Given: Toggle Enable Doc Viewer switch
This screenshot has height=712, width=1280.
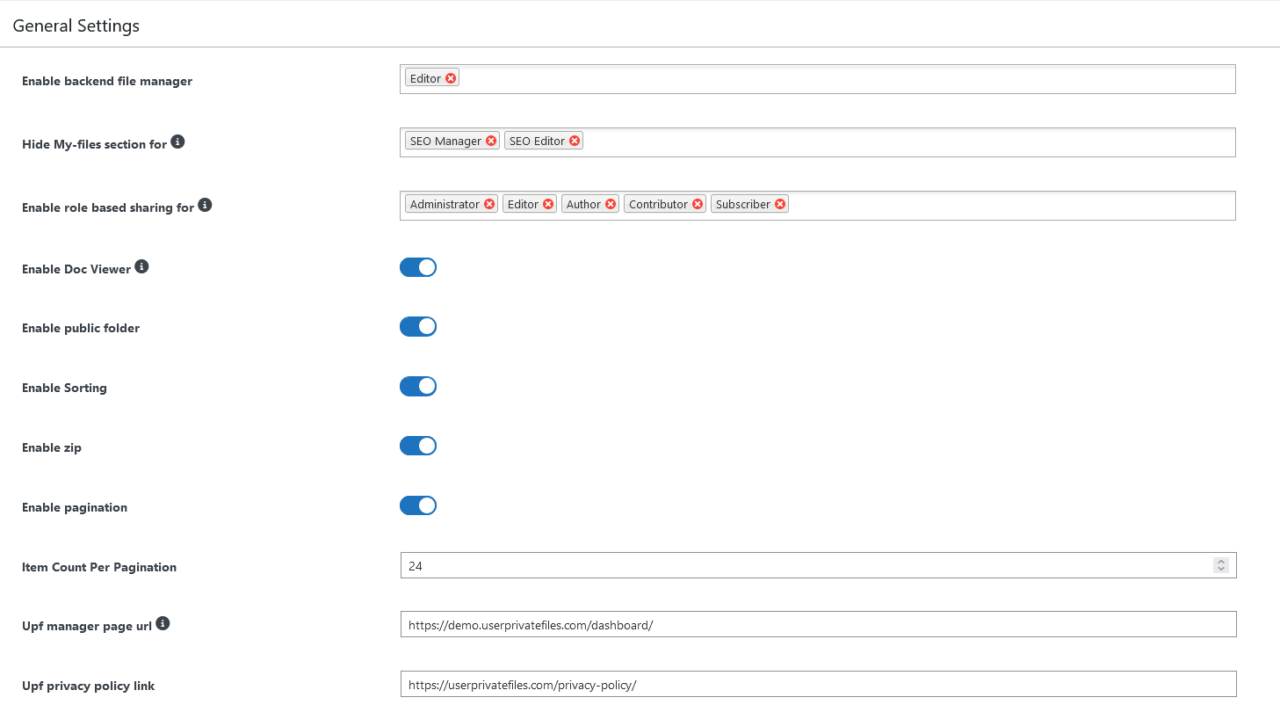Looking at the screenshot, I should point(418,267).
